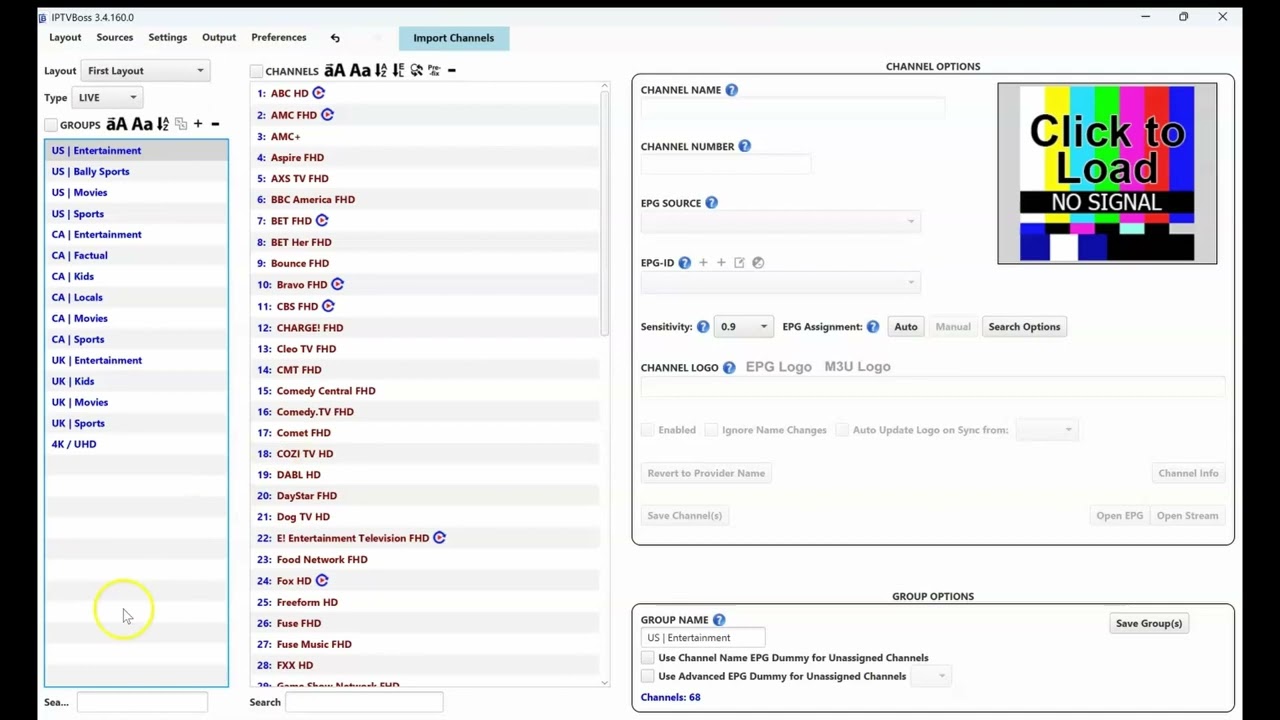The width and height of the screenshot is (1280, 720).
Task: Open the Sources menu
Action: [115, 38]
